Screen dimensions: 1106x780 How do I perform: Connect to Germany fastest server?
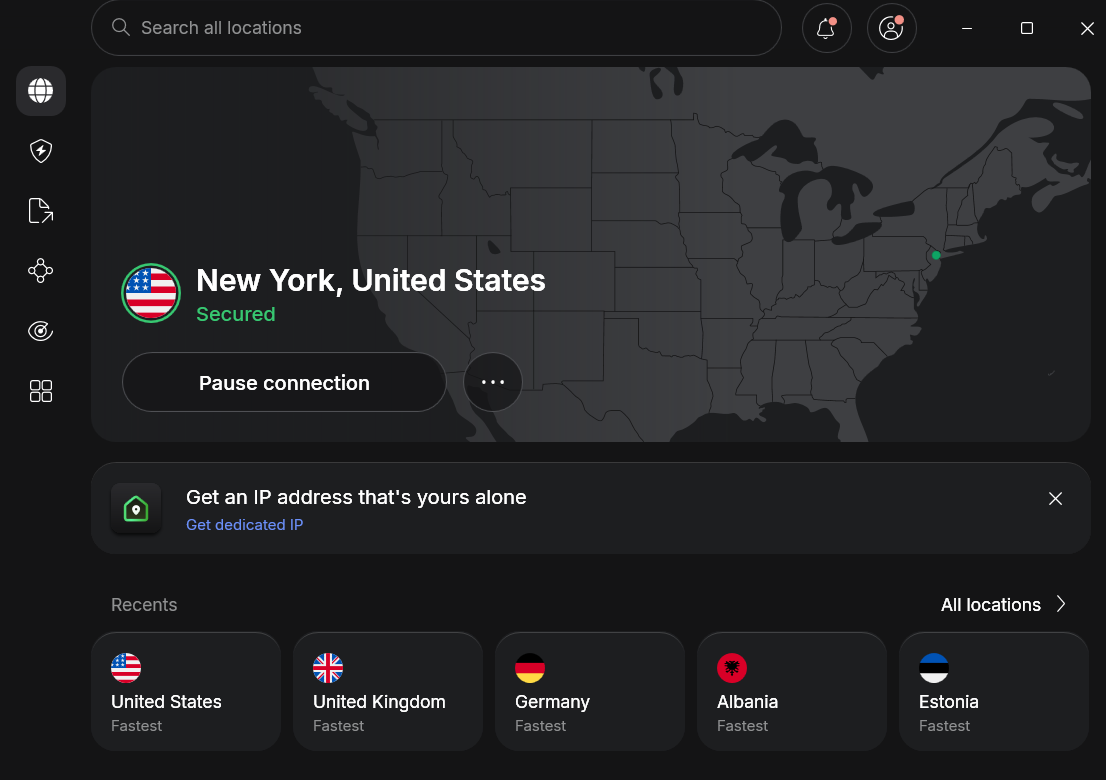(x=589, y=691)
